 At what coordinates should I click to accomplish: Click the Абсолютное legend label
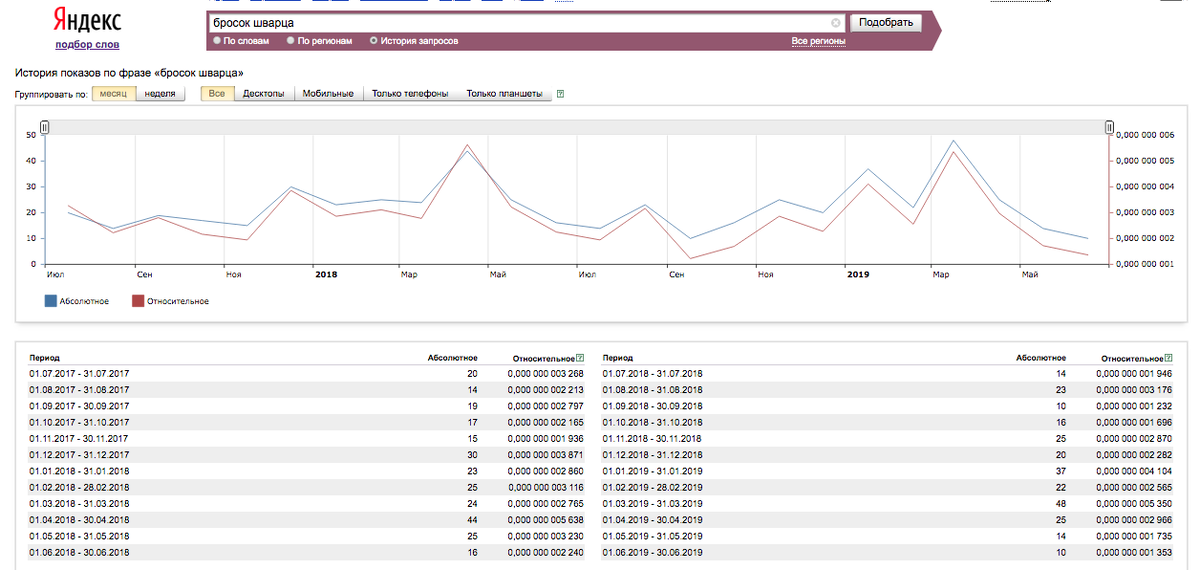click(x=85, y=300)
